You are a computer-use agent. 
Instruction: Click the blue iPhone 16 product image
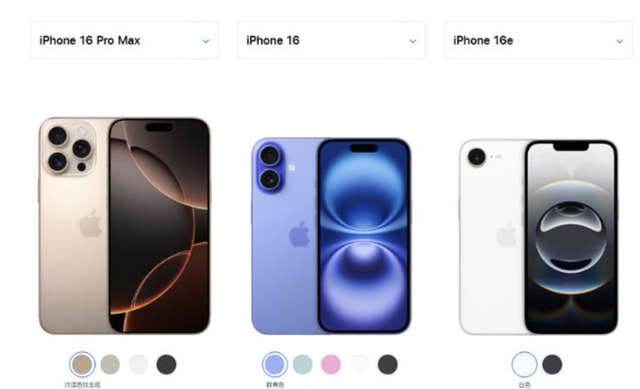pos(331,236)
